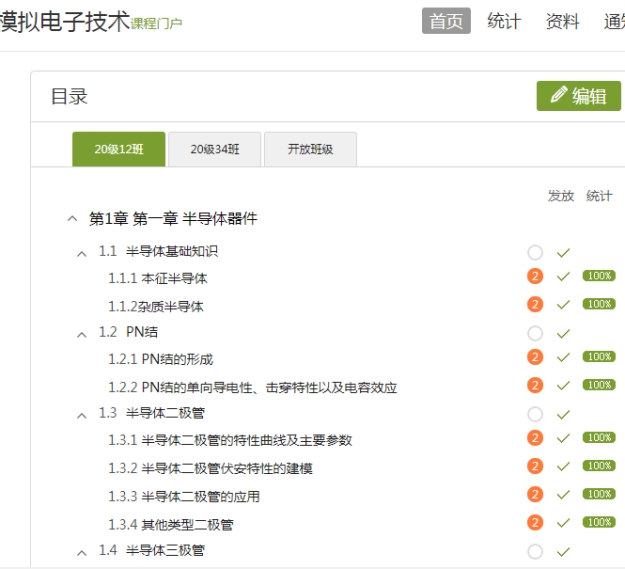Viewport: 625px width, 569px height.
Task: Click orange badge beside 1.3.4 其他类型二极管
Action: [x=535, y=523]
